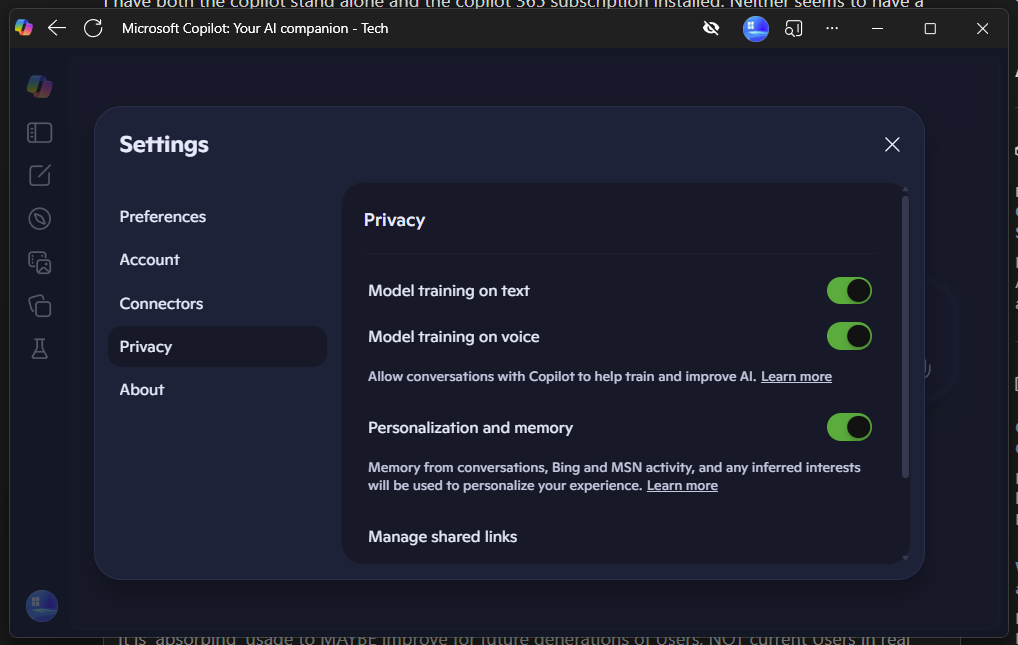
Task: Click the Model training on voice label
Action: pyautogui.click(x=454, y=336)
